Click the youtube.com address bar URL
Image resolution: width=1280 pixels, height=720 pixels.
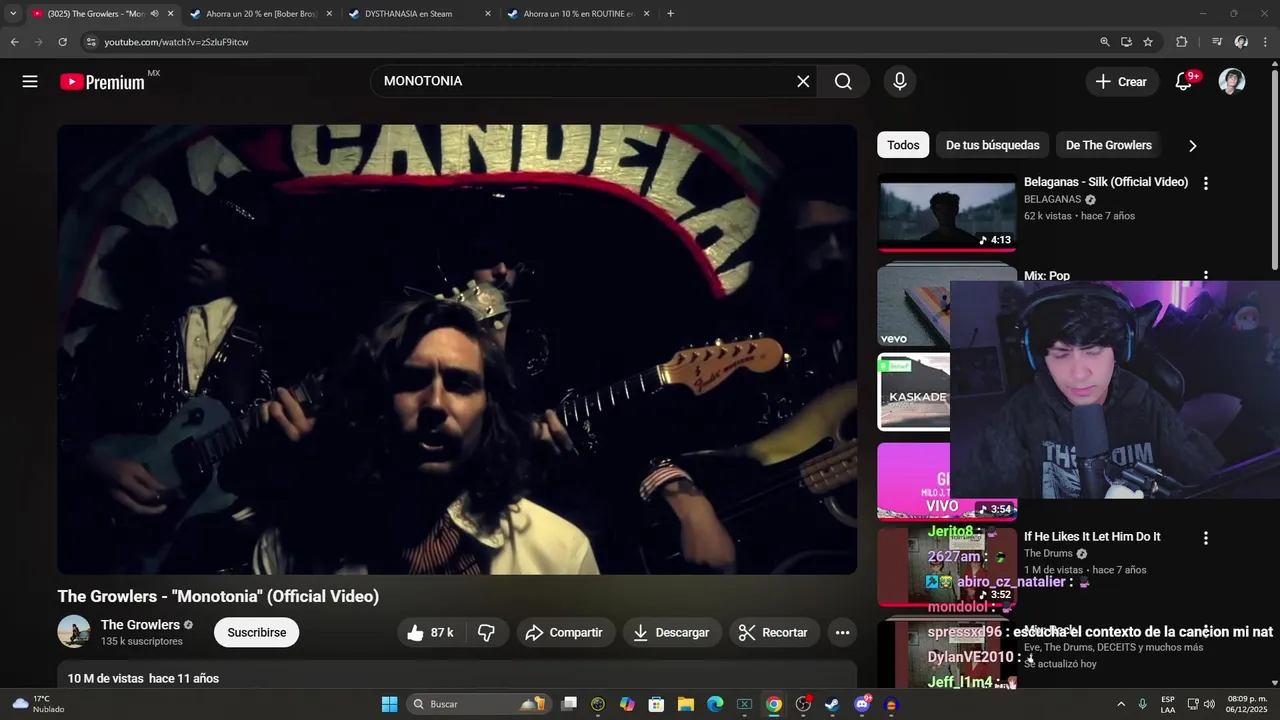pyautogui.click(x=176, y=42)
